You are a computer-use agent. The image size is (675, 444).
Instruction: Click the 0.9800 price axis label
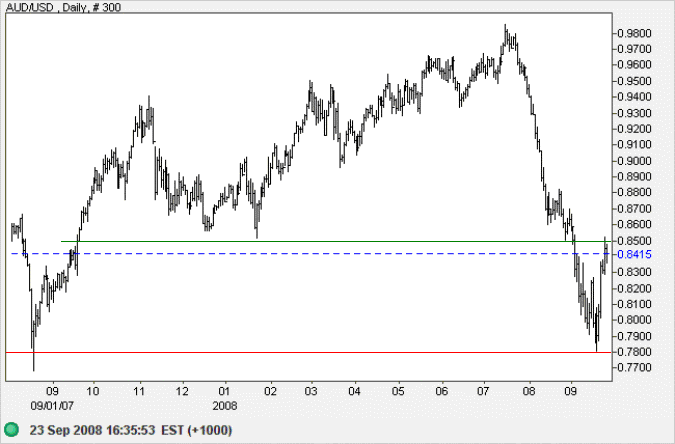point(634,33)
